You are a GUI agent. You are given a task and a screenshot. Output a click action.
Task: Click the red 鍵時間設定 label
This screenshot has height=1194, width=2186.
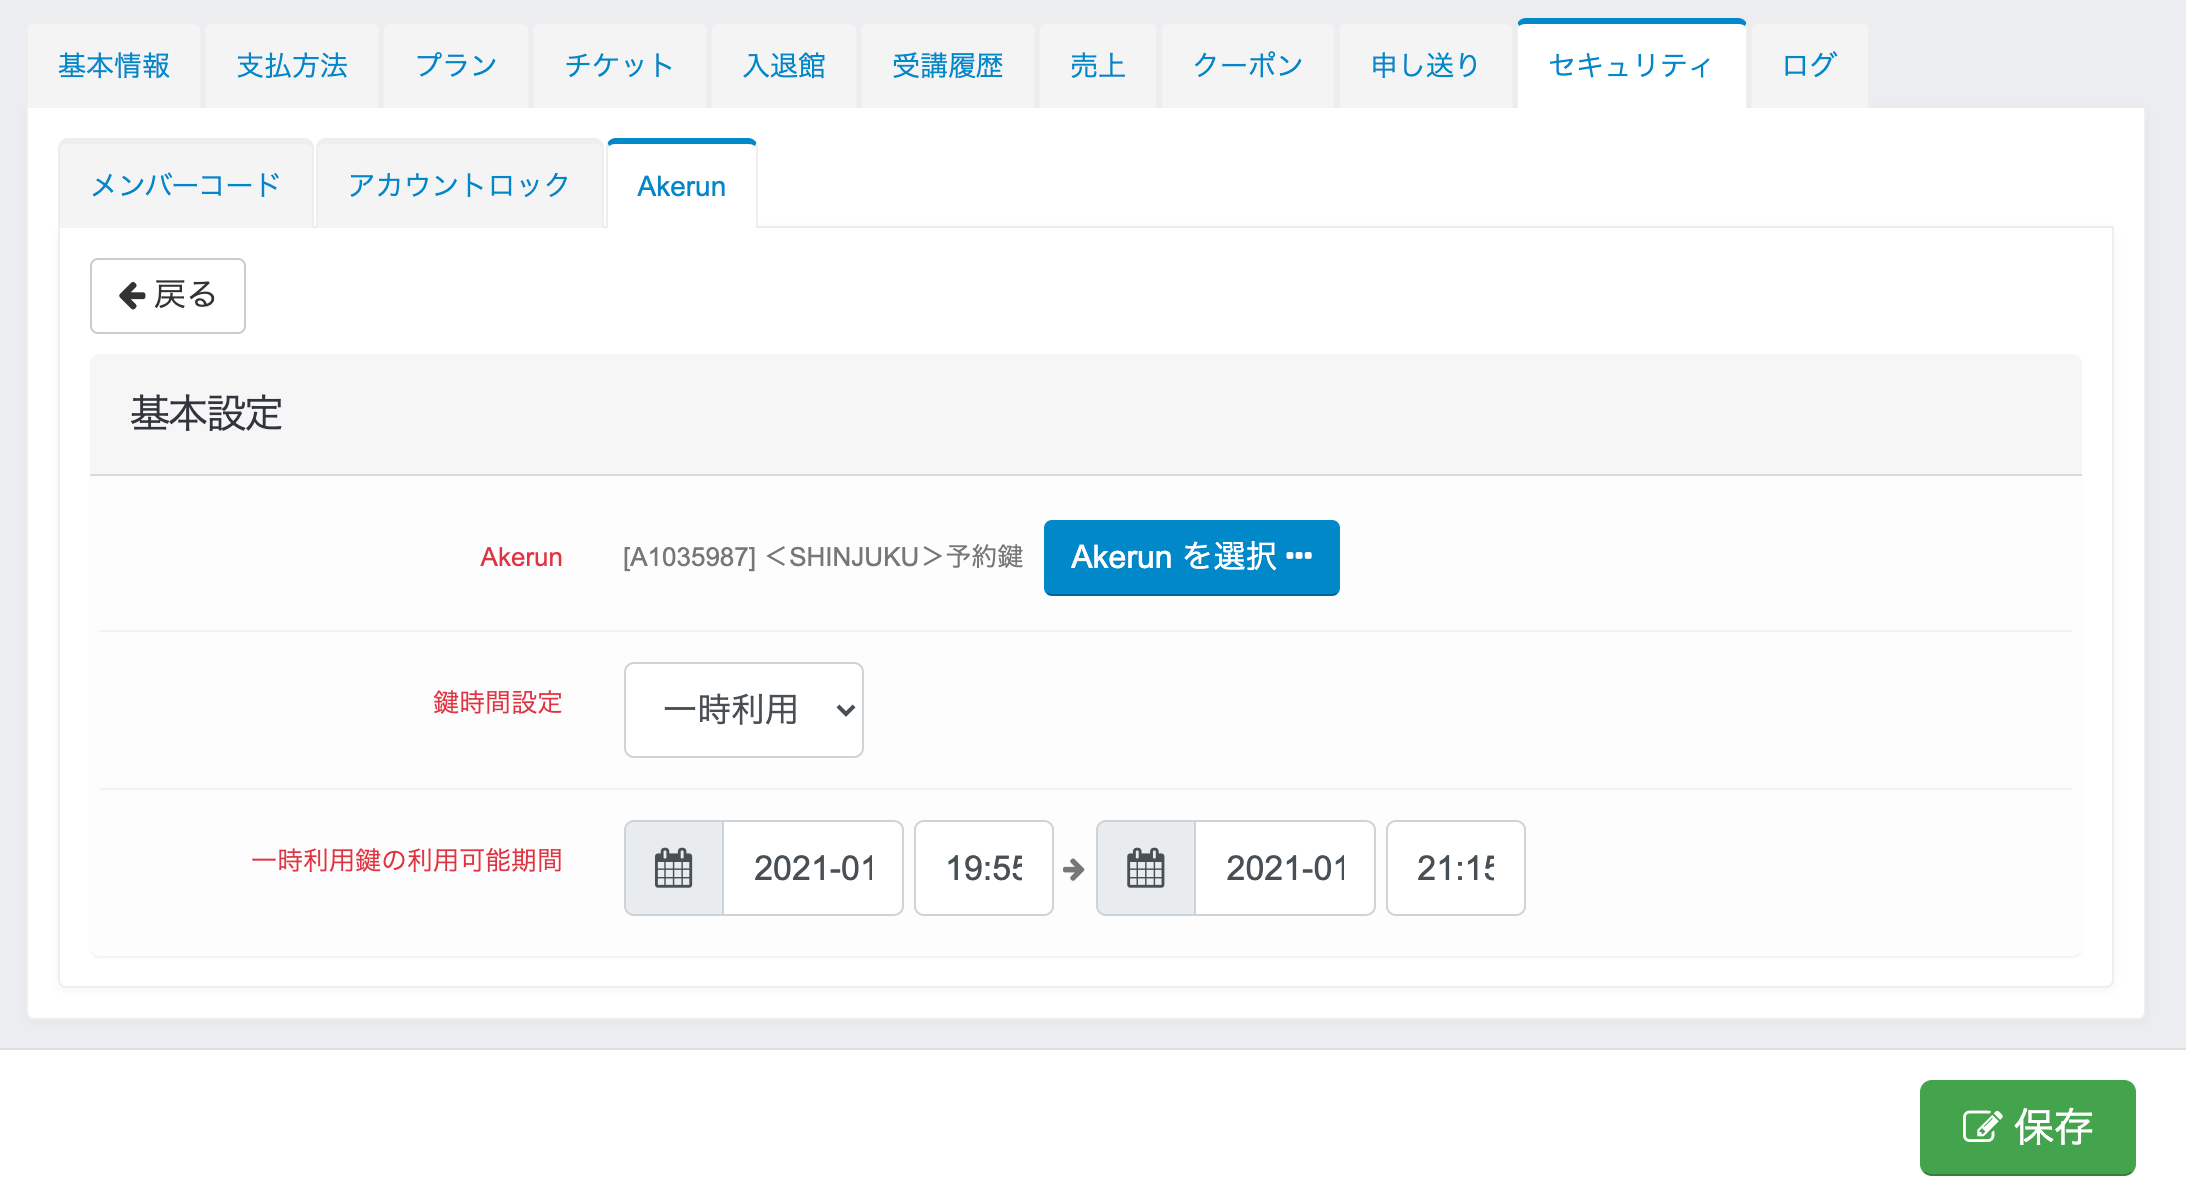(x=498, y=702)
